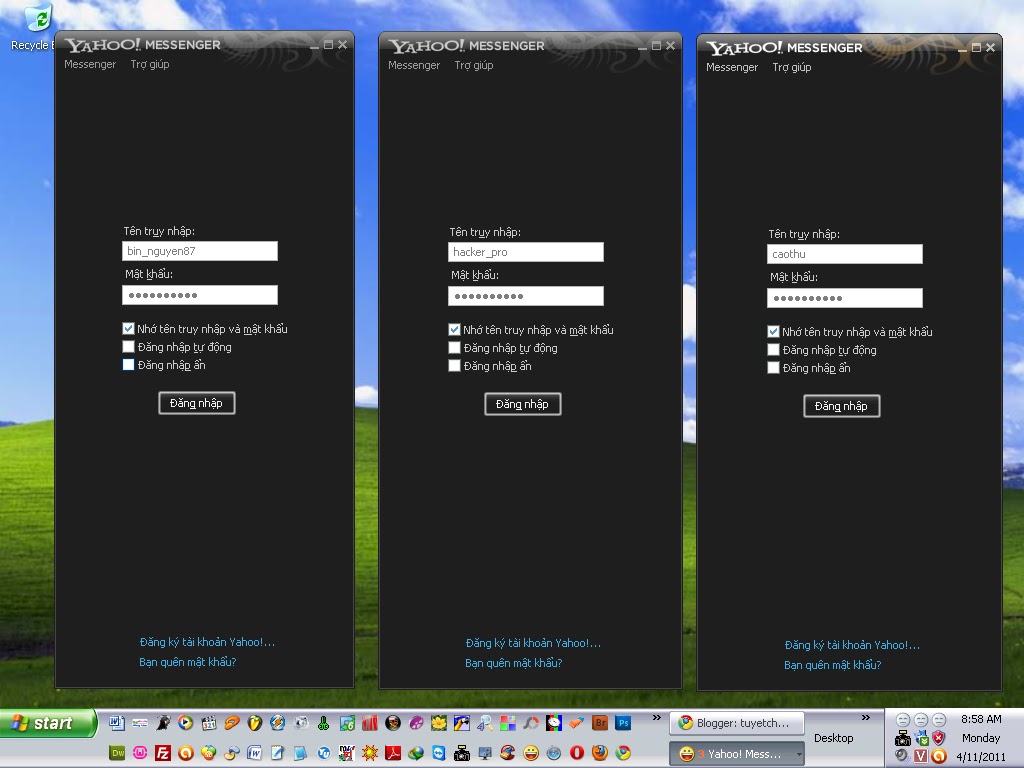Viewport: 1024px width, 768px height.
Task: Open Google Chrome quick launch icon
Action: [x=623, y=753]
